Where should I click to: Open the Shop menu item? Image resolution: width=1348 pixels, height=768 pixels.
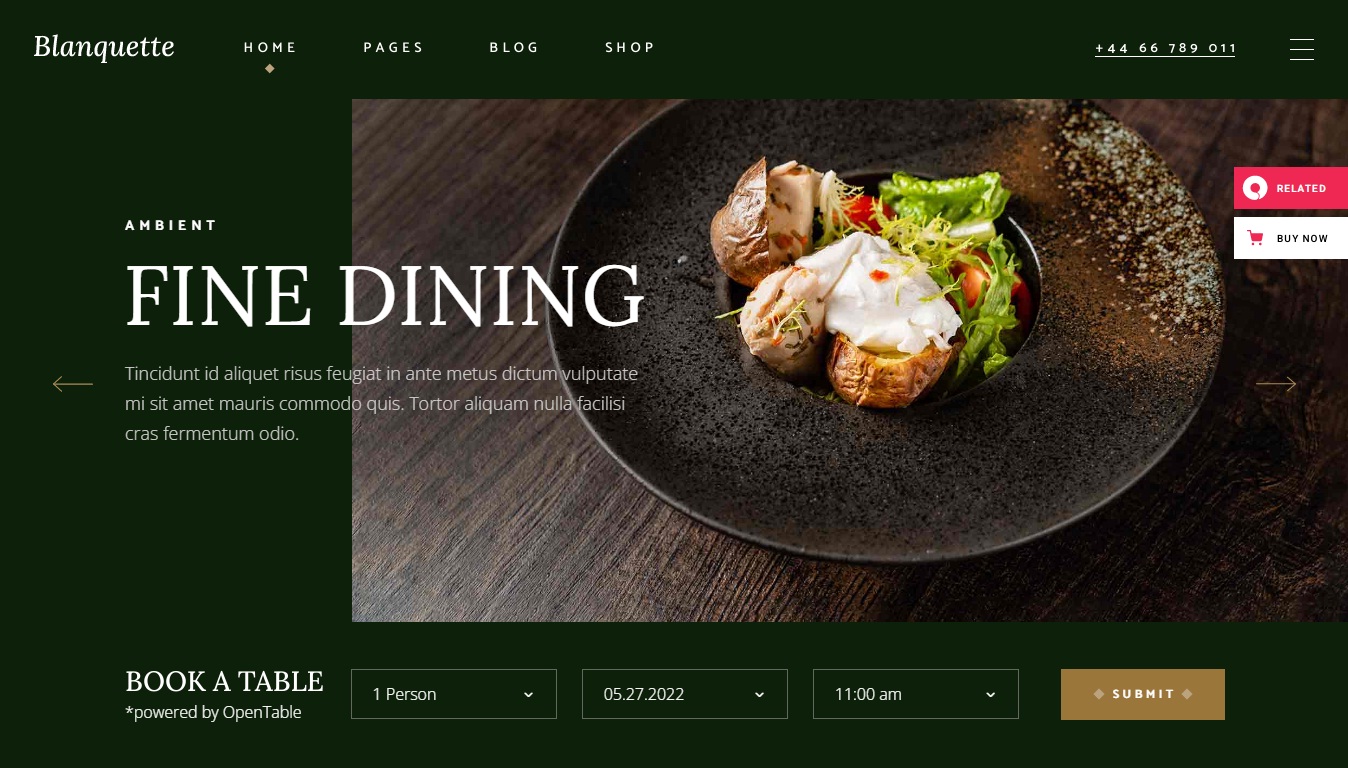coord(630,47)
